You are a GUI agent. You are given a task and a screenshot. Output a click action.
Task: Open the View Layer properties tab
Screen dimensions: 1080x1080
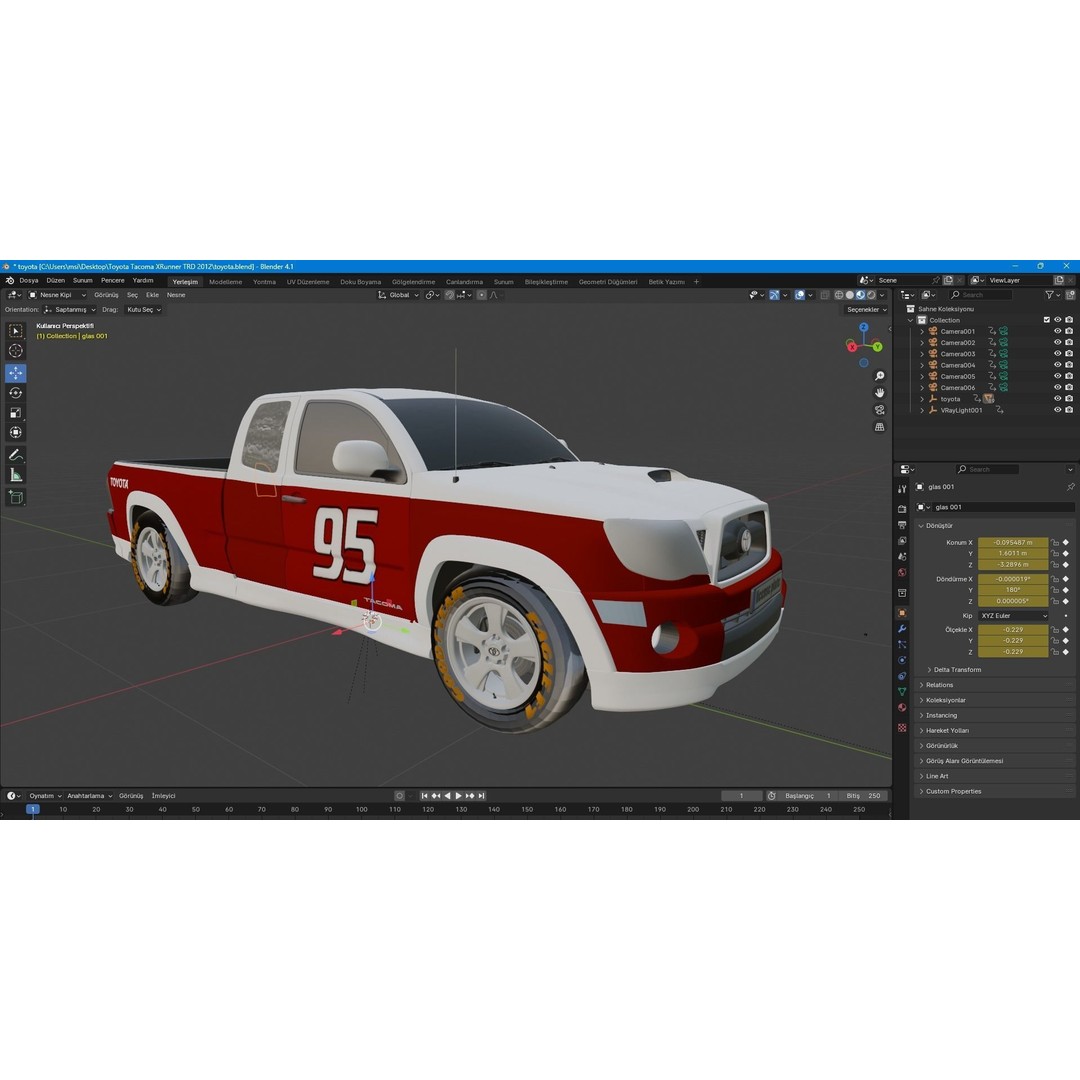point(902,541)
